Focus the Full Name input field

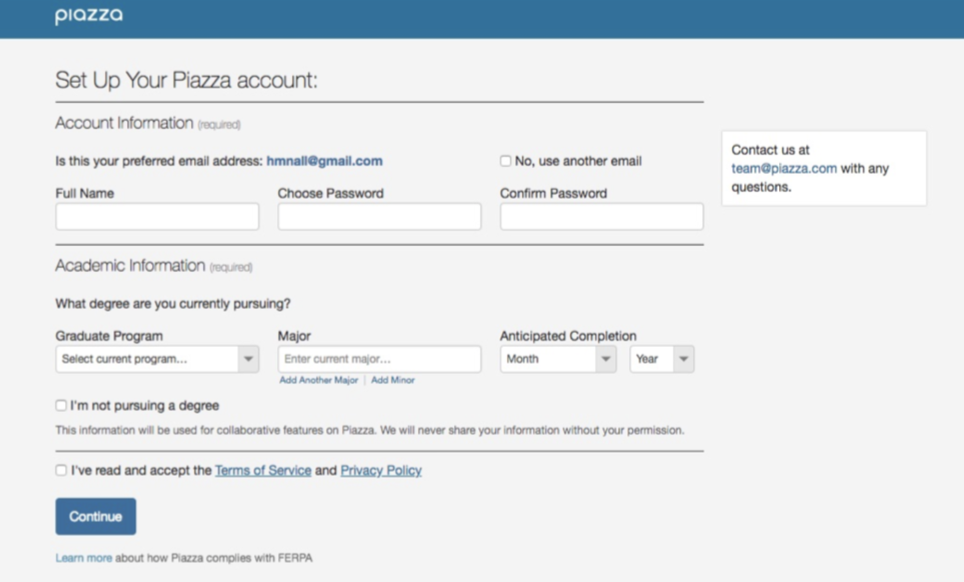157,217
